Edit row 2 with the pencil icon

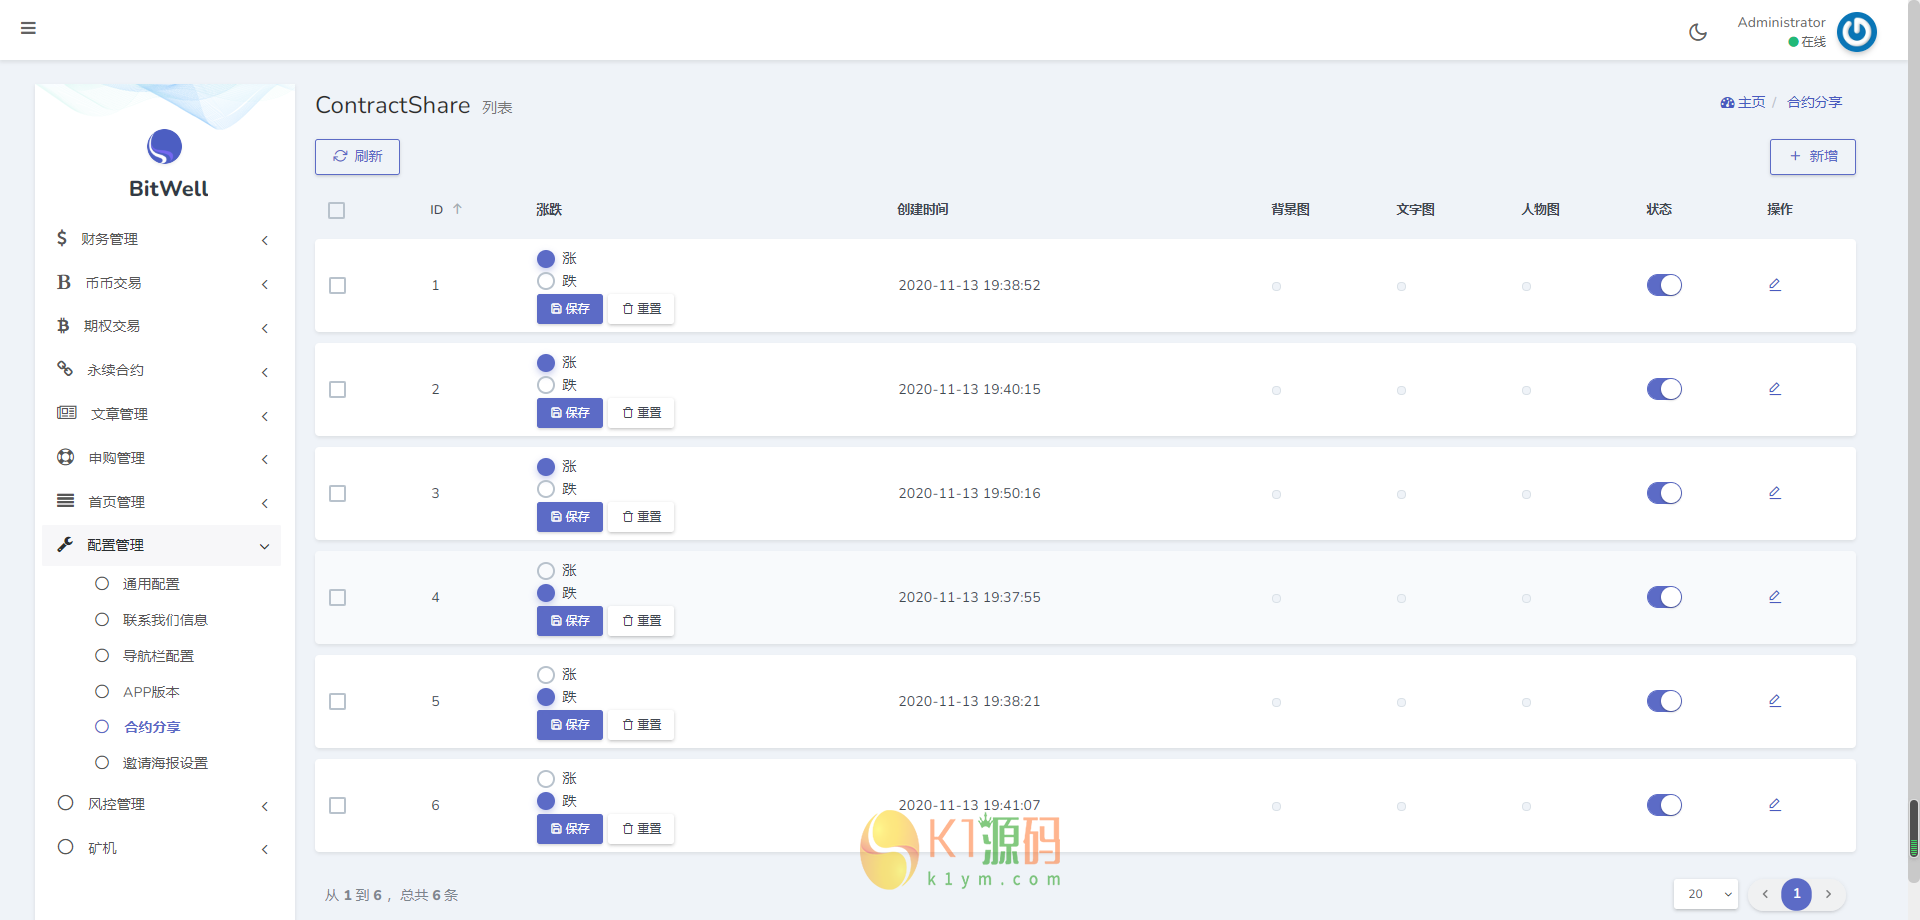pyautogui.click(x=1775, y=389)
